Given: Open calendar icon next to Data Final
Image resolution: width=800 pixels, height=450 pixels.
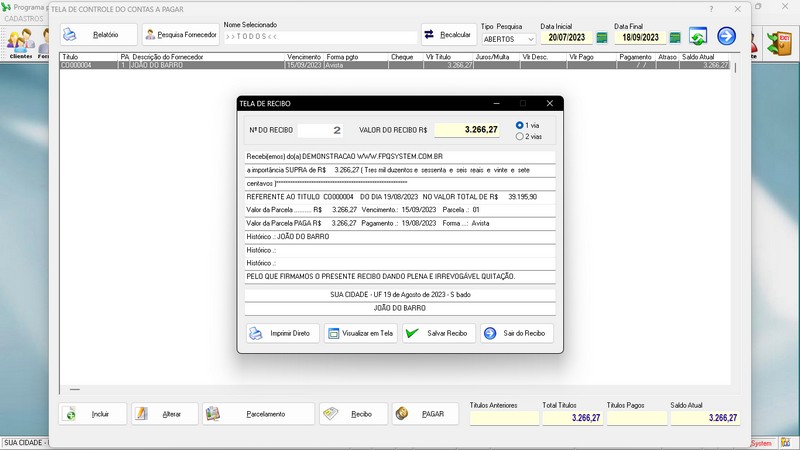Looking at the screenshot, I should [675, 38].
